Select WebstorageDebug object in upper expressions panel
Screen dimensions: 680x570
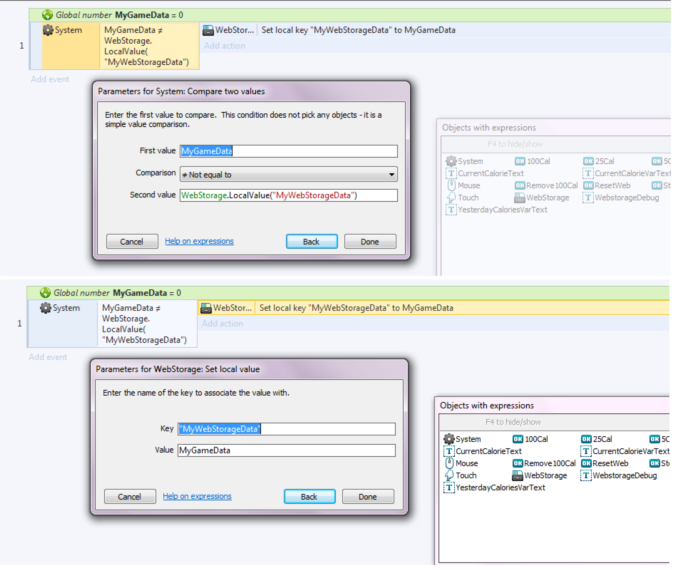621,198
